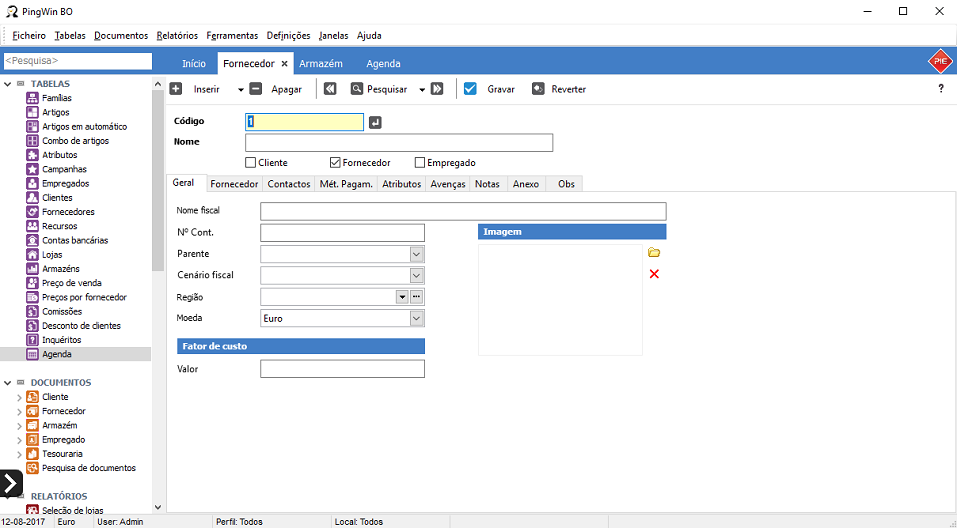Screen dimensions: 957x528
Task: Open the Relatórios menu
Action: coord(177,36)
